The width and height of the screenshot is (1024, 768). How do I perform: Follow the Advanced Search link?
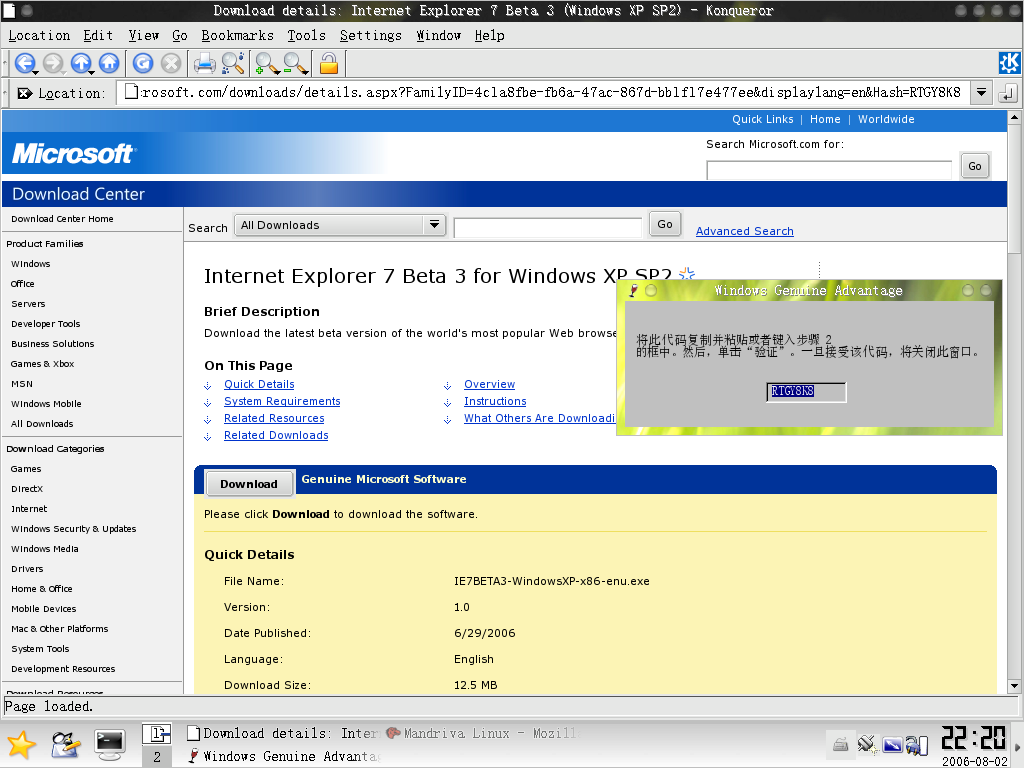click(744, 231)
